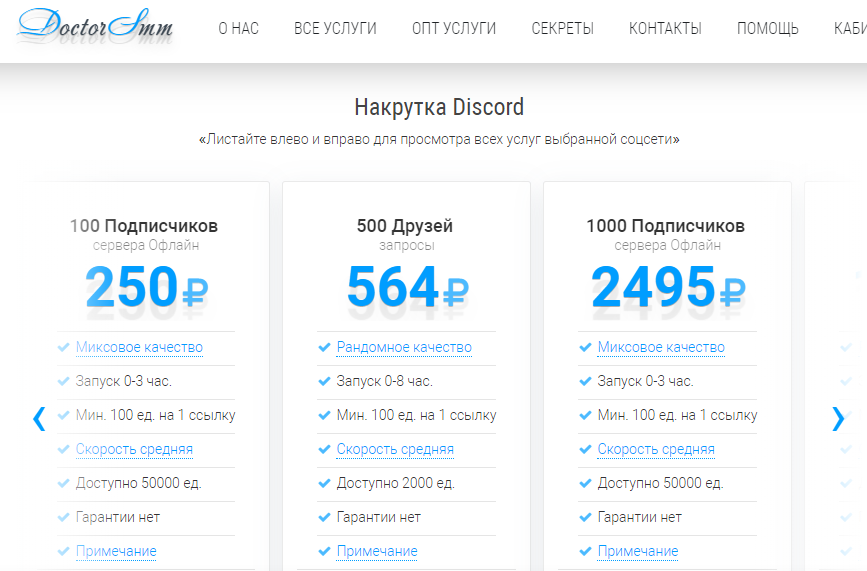Click Рандомное качество in 500 Друзей card
Screen dimensions: 867x571
pos(404,347)
